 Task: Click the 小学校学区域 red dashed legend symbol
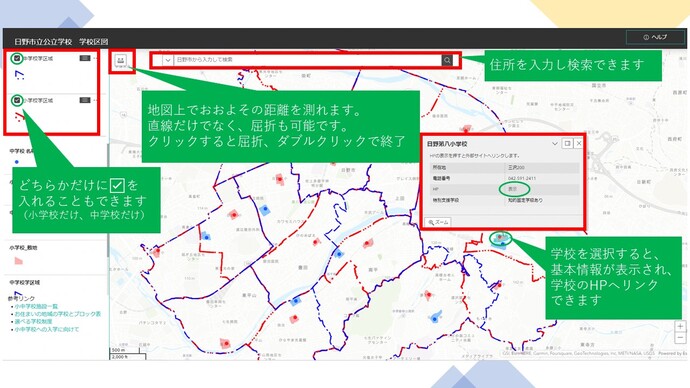click(x=19, y=117)
